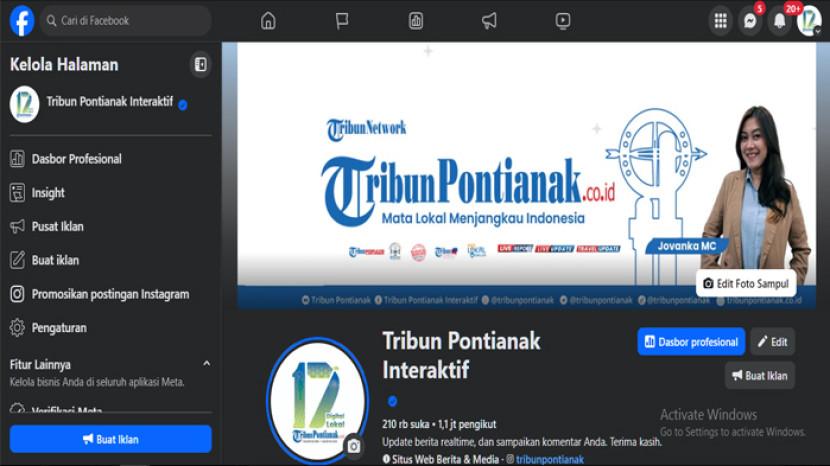830x466 pixels.
Task: Open Dasbor Profesional in sidebar
Action: [76, 159]
